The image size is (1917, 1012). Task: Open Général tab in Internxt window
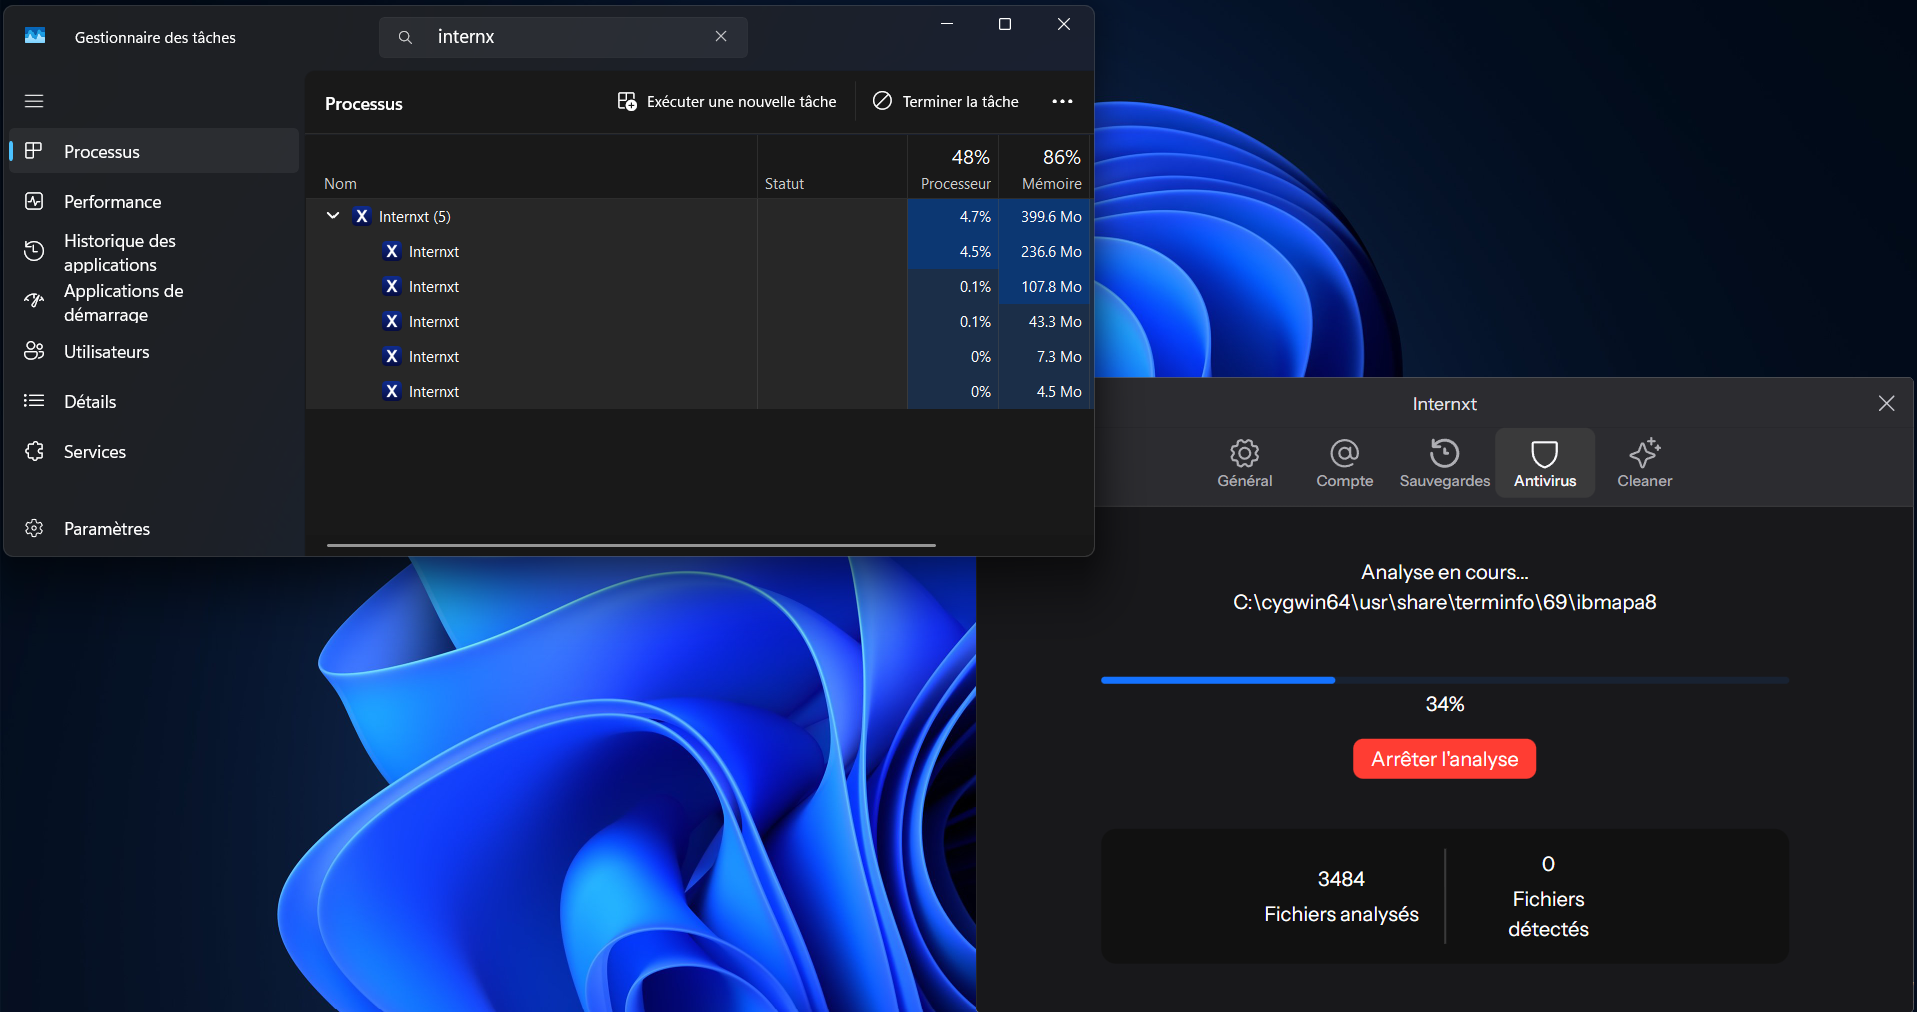tap(1245, 463)
